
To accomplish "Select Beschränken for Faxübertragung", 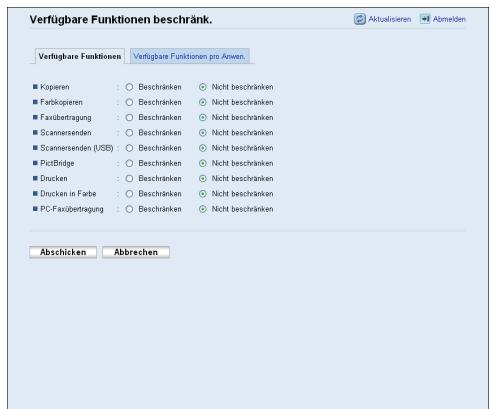I will (129, 118).
